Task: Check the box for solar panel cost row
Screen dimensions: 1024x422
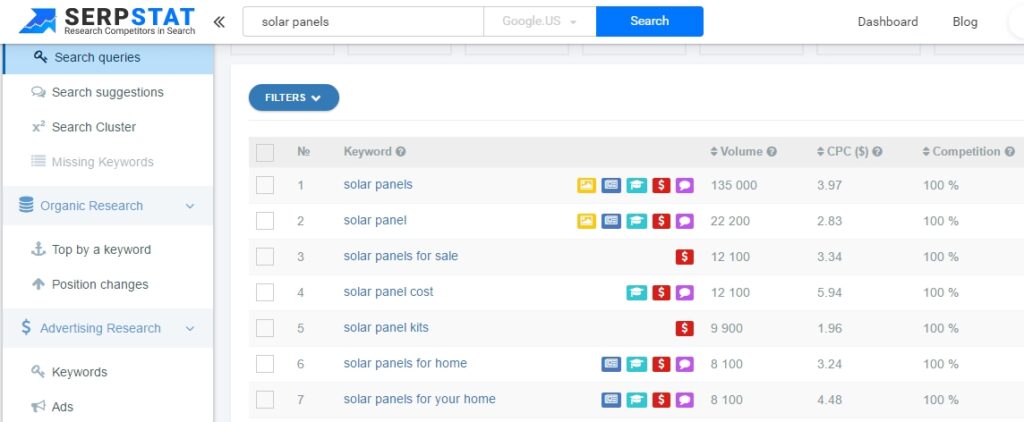Action: click(x=265, y=293)
